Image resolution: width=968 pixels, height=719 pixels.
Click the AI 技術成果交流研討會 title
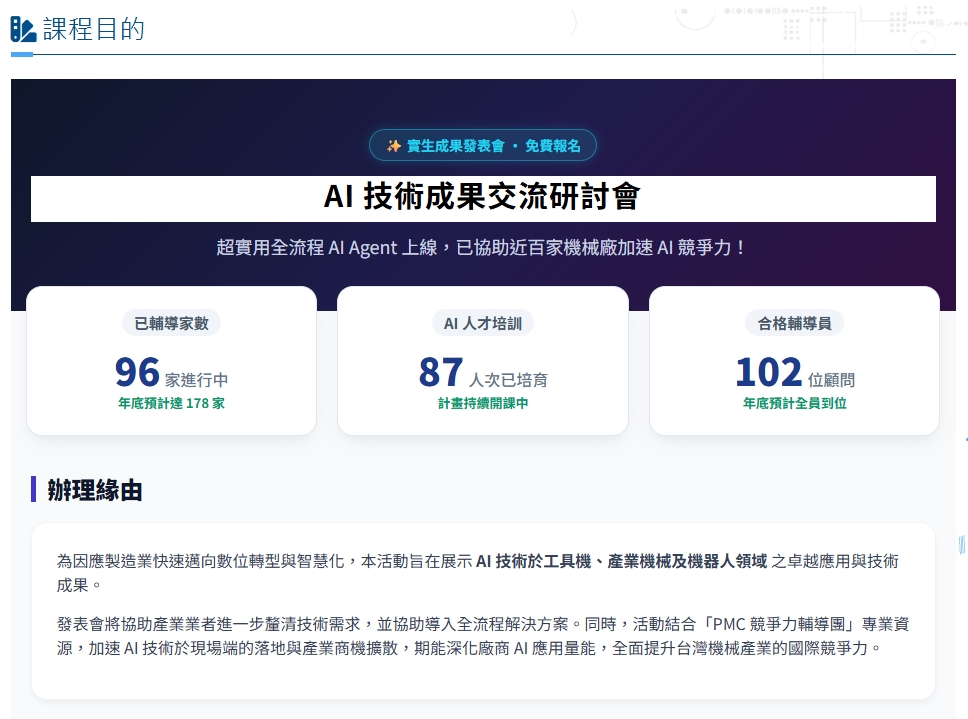click(x=483, y=197)
